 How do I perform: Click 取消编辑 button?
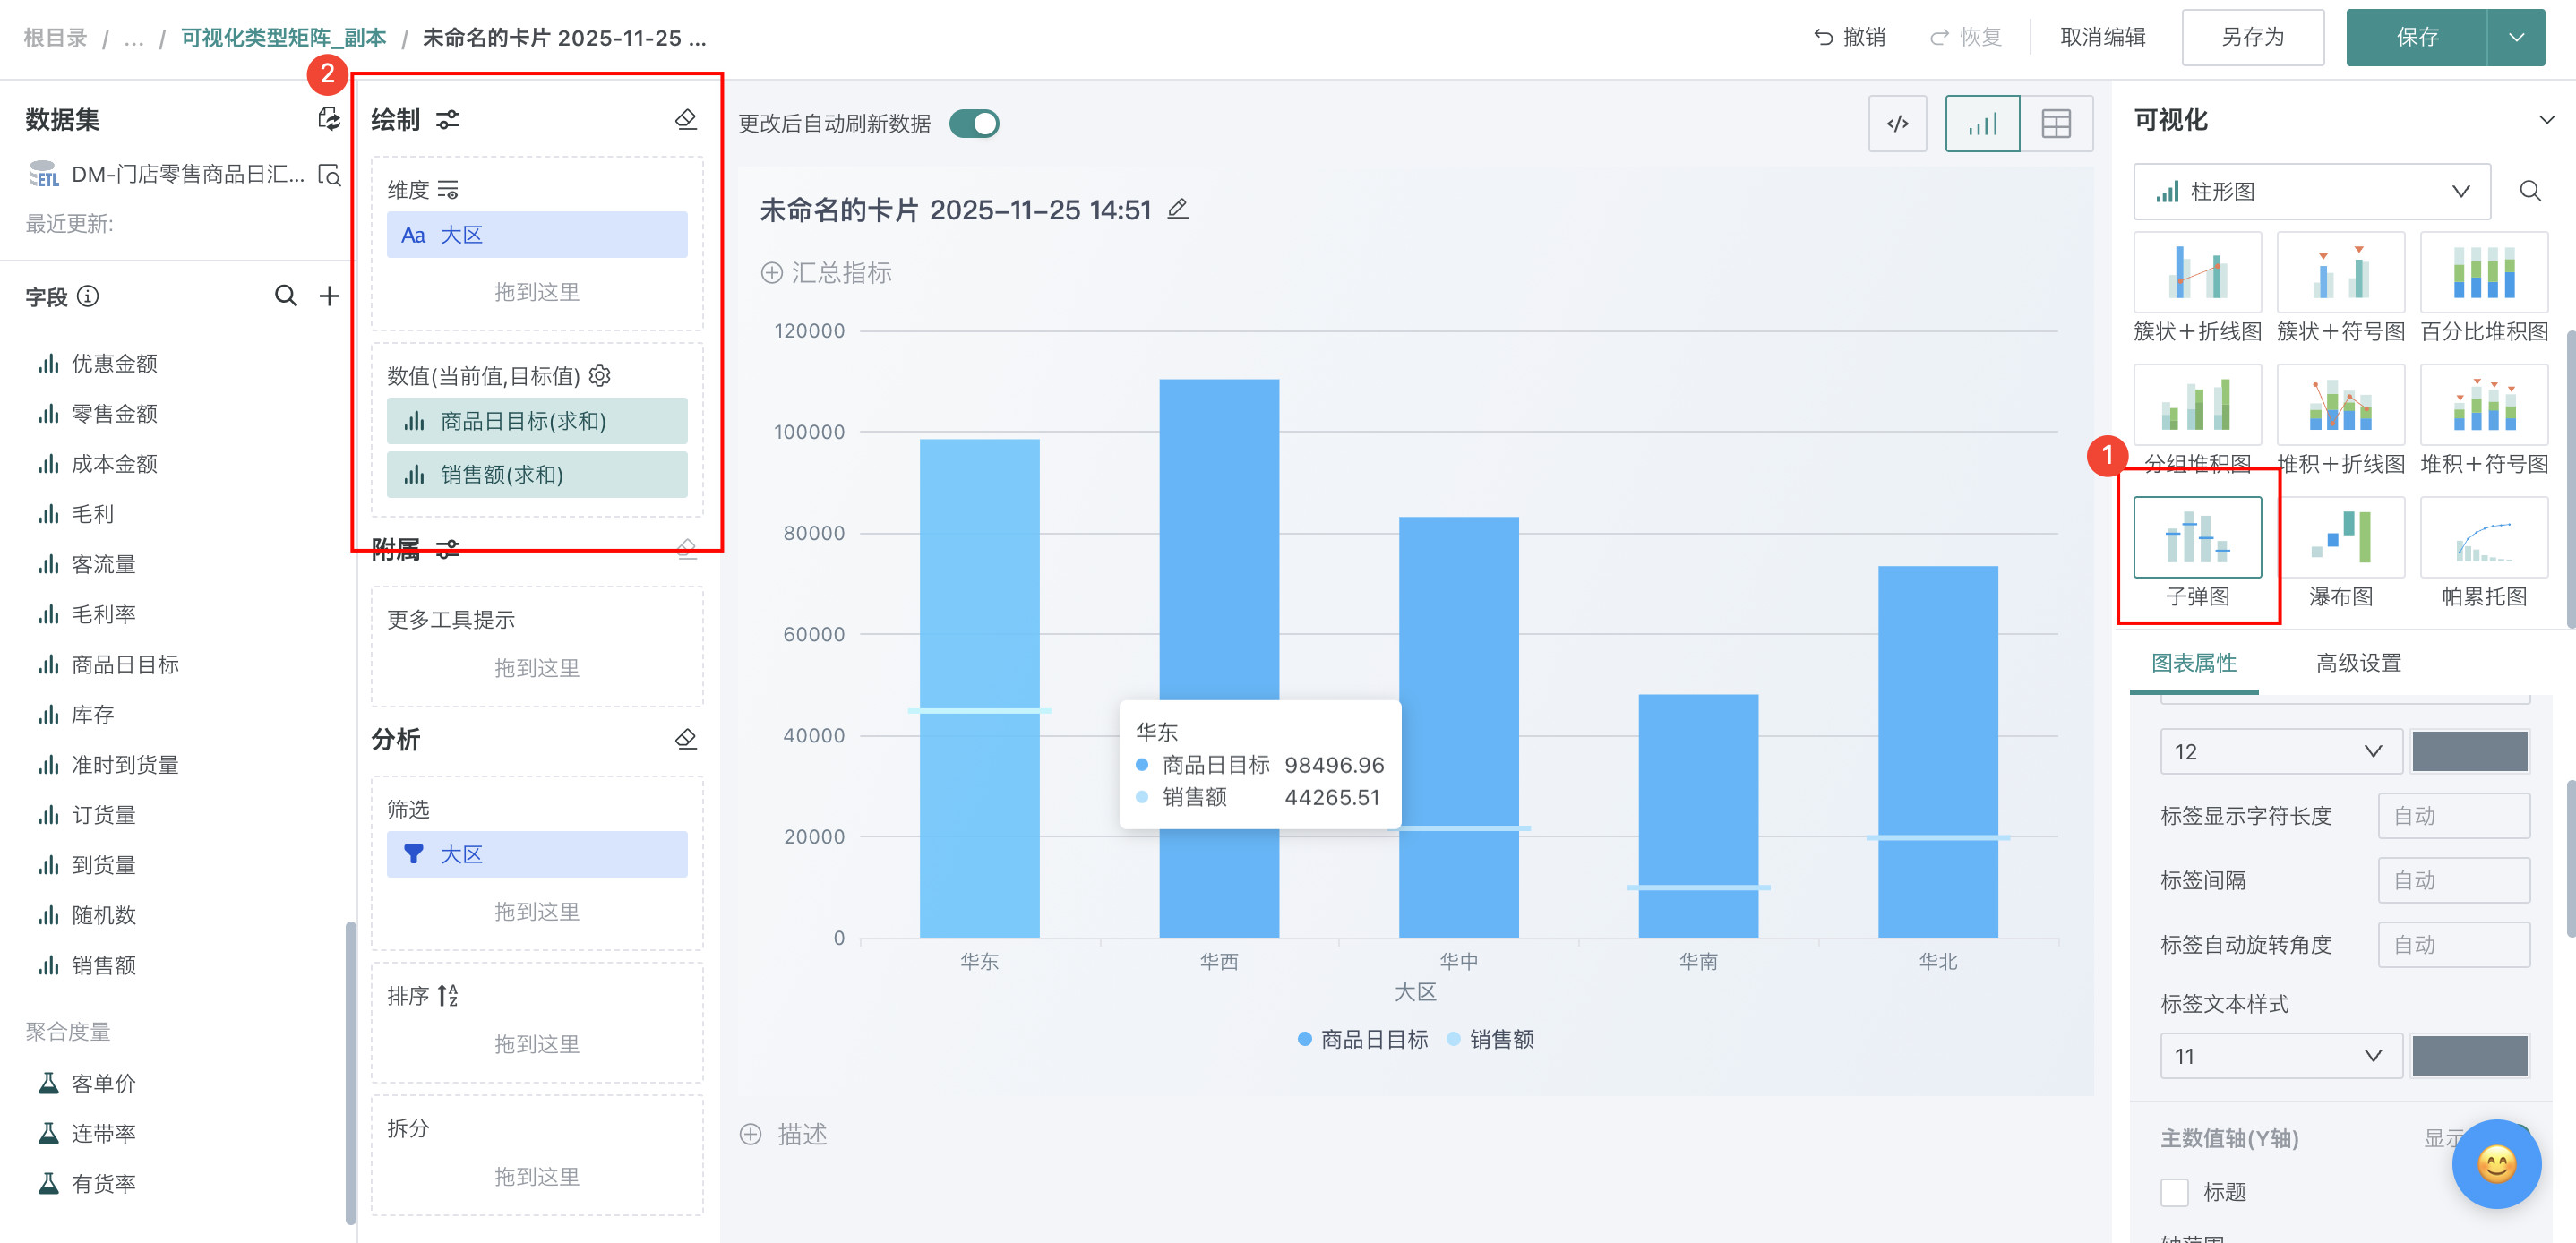tap(2102, 38)
